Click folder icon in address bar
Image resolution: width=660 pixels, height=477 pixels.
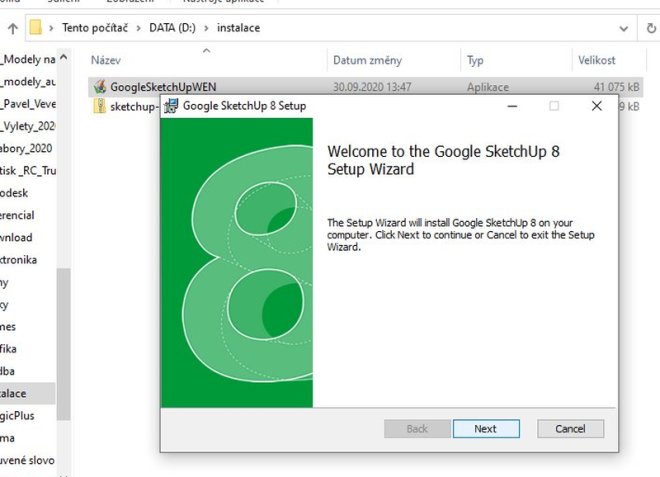pyautogui.click(x=35, y=28)
